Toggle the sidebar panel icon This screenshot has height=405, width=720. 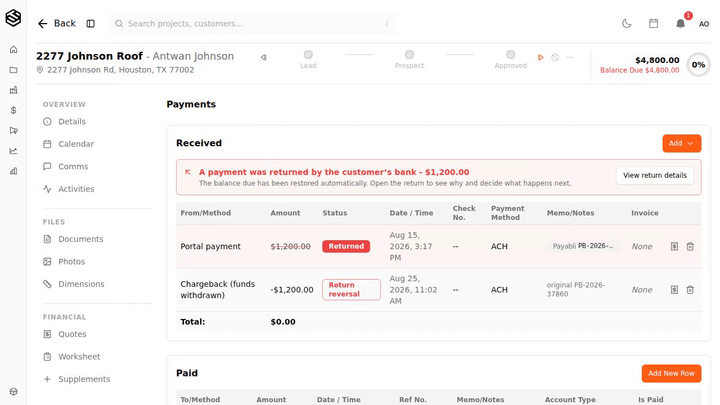click(90, 23)
